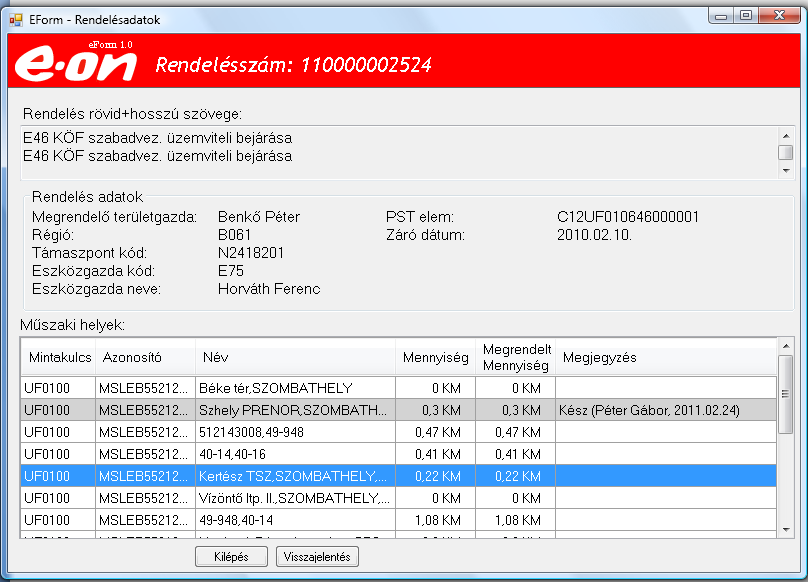Click the first line E46 KÖF szabadvez. üzemviteli bejárása

tap(158, 138)
